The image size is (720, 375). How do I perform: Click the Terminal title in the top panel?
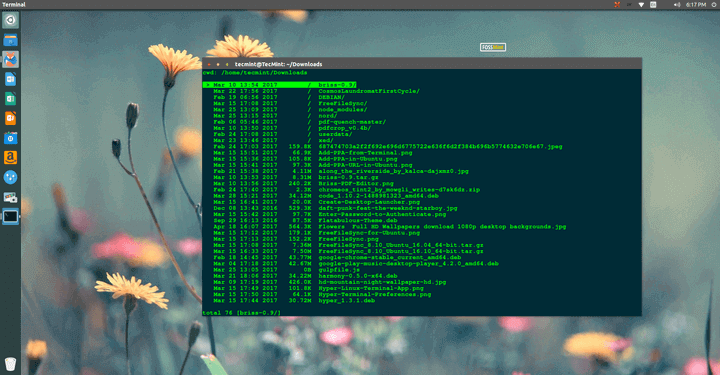[14, 5]
